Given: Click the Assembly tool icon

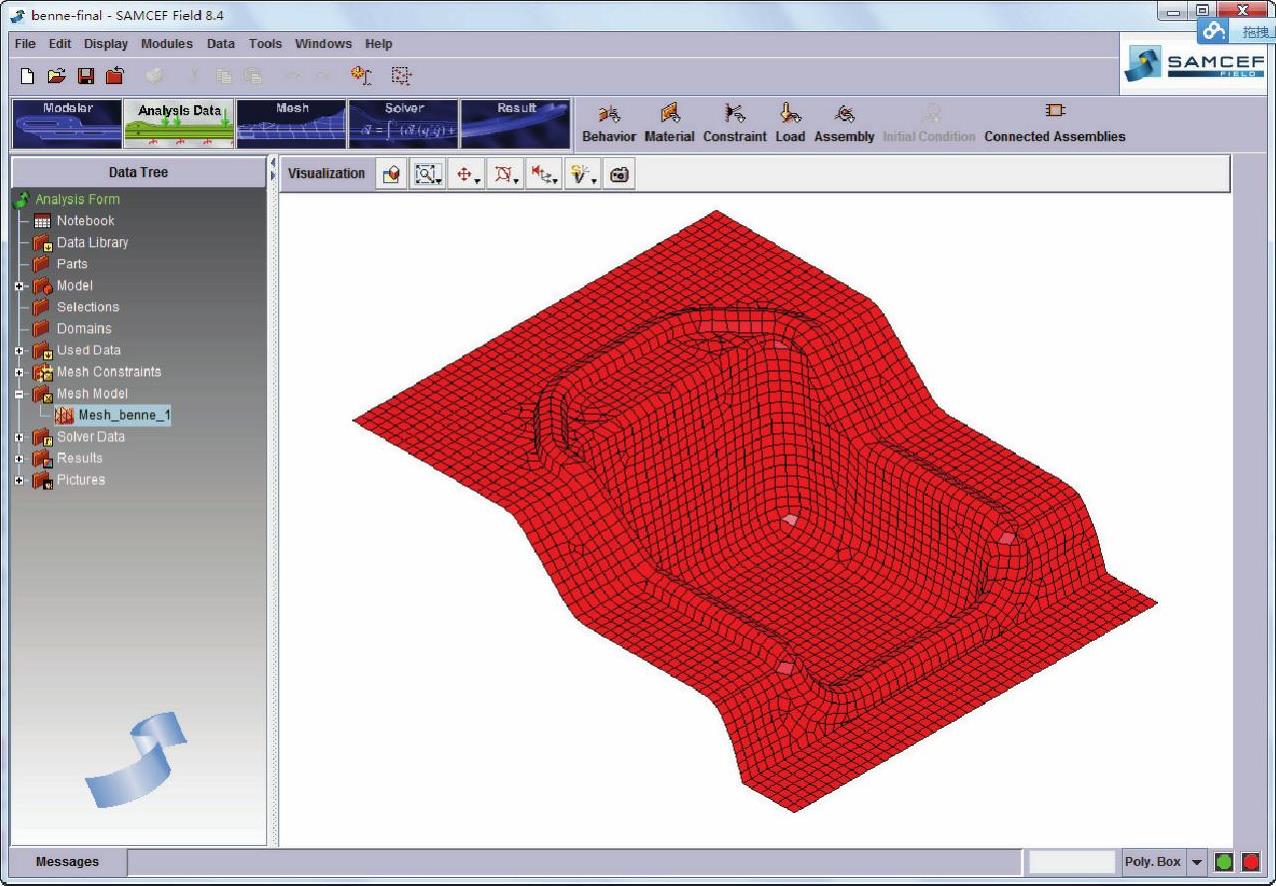Looking at the screenshot, I should [x=843, y=115].
